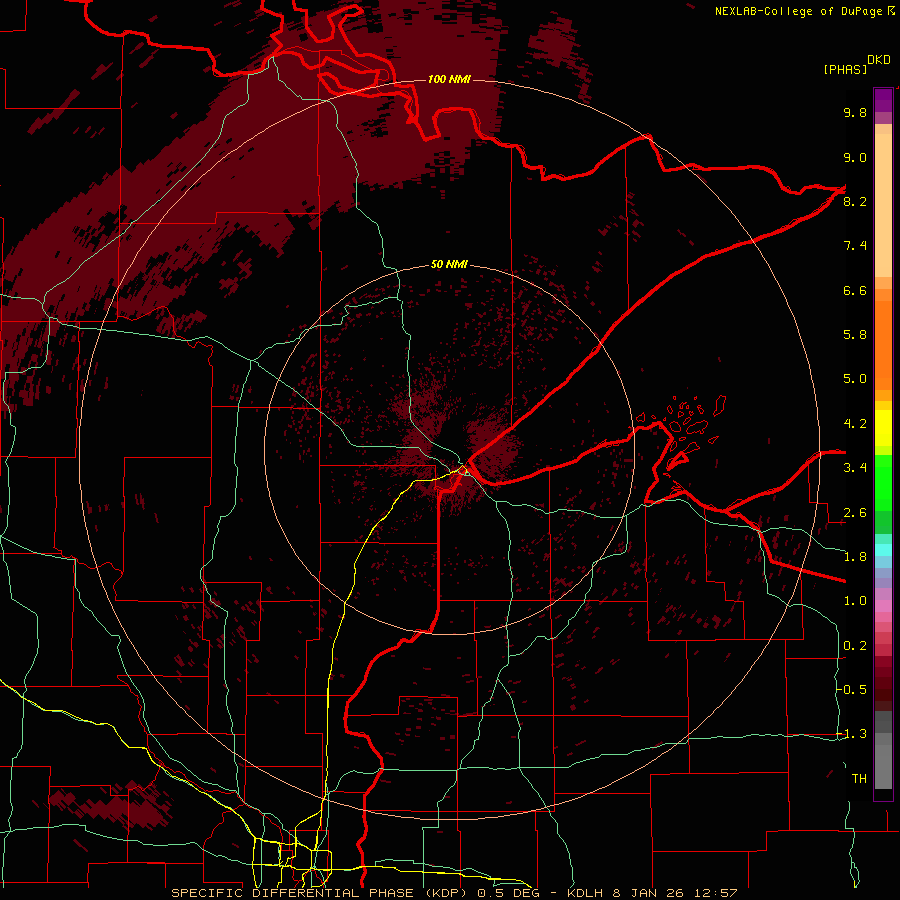Click the -1.3 legend value label

[x=853, y=734]
